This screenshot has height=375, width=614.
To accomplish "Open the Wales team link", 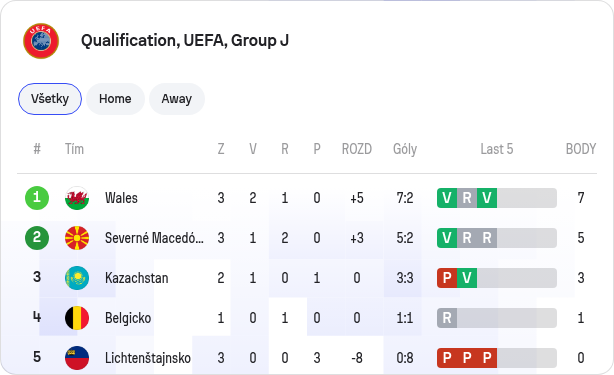I will tap(121, 198).
